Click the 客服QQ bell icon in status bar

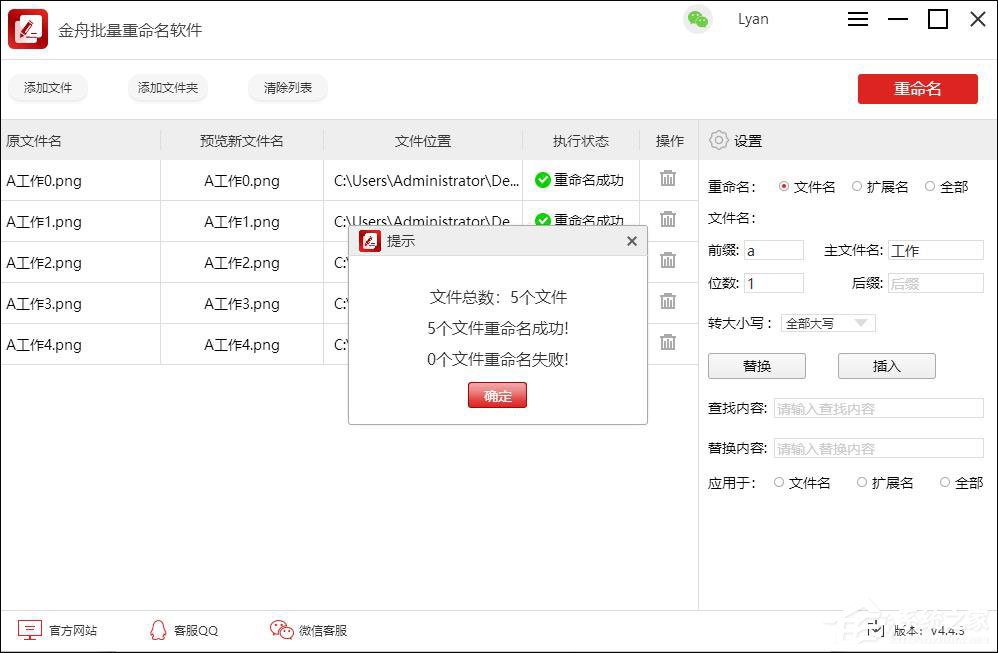pos(157,630)
